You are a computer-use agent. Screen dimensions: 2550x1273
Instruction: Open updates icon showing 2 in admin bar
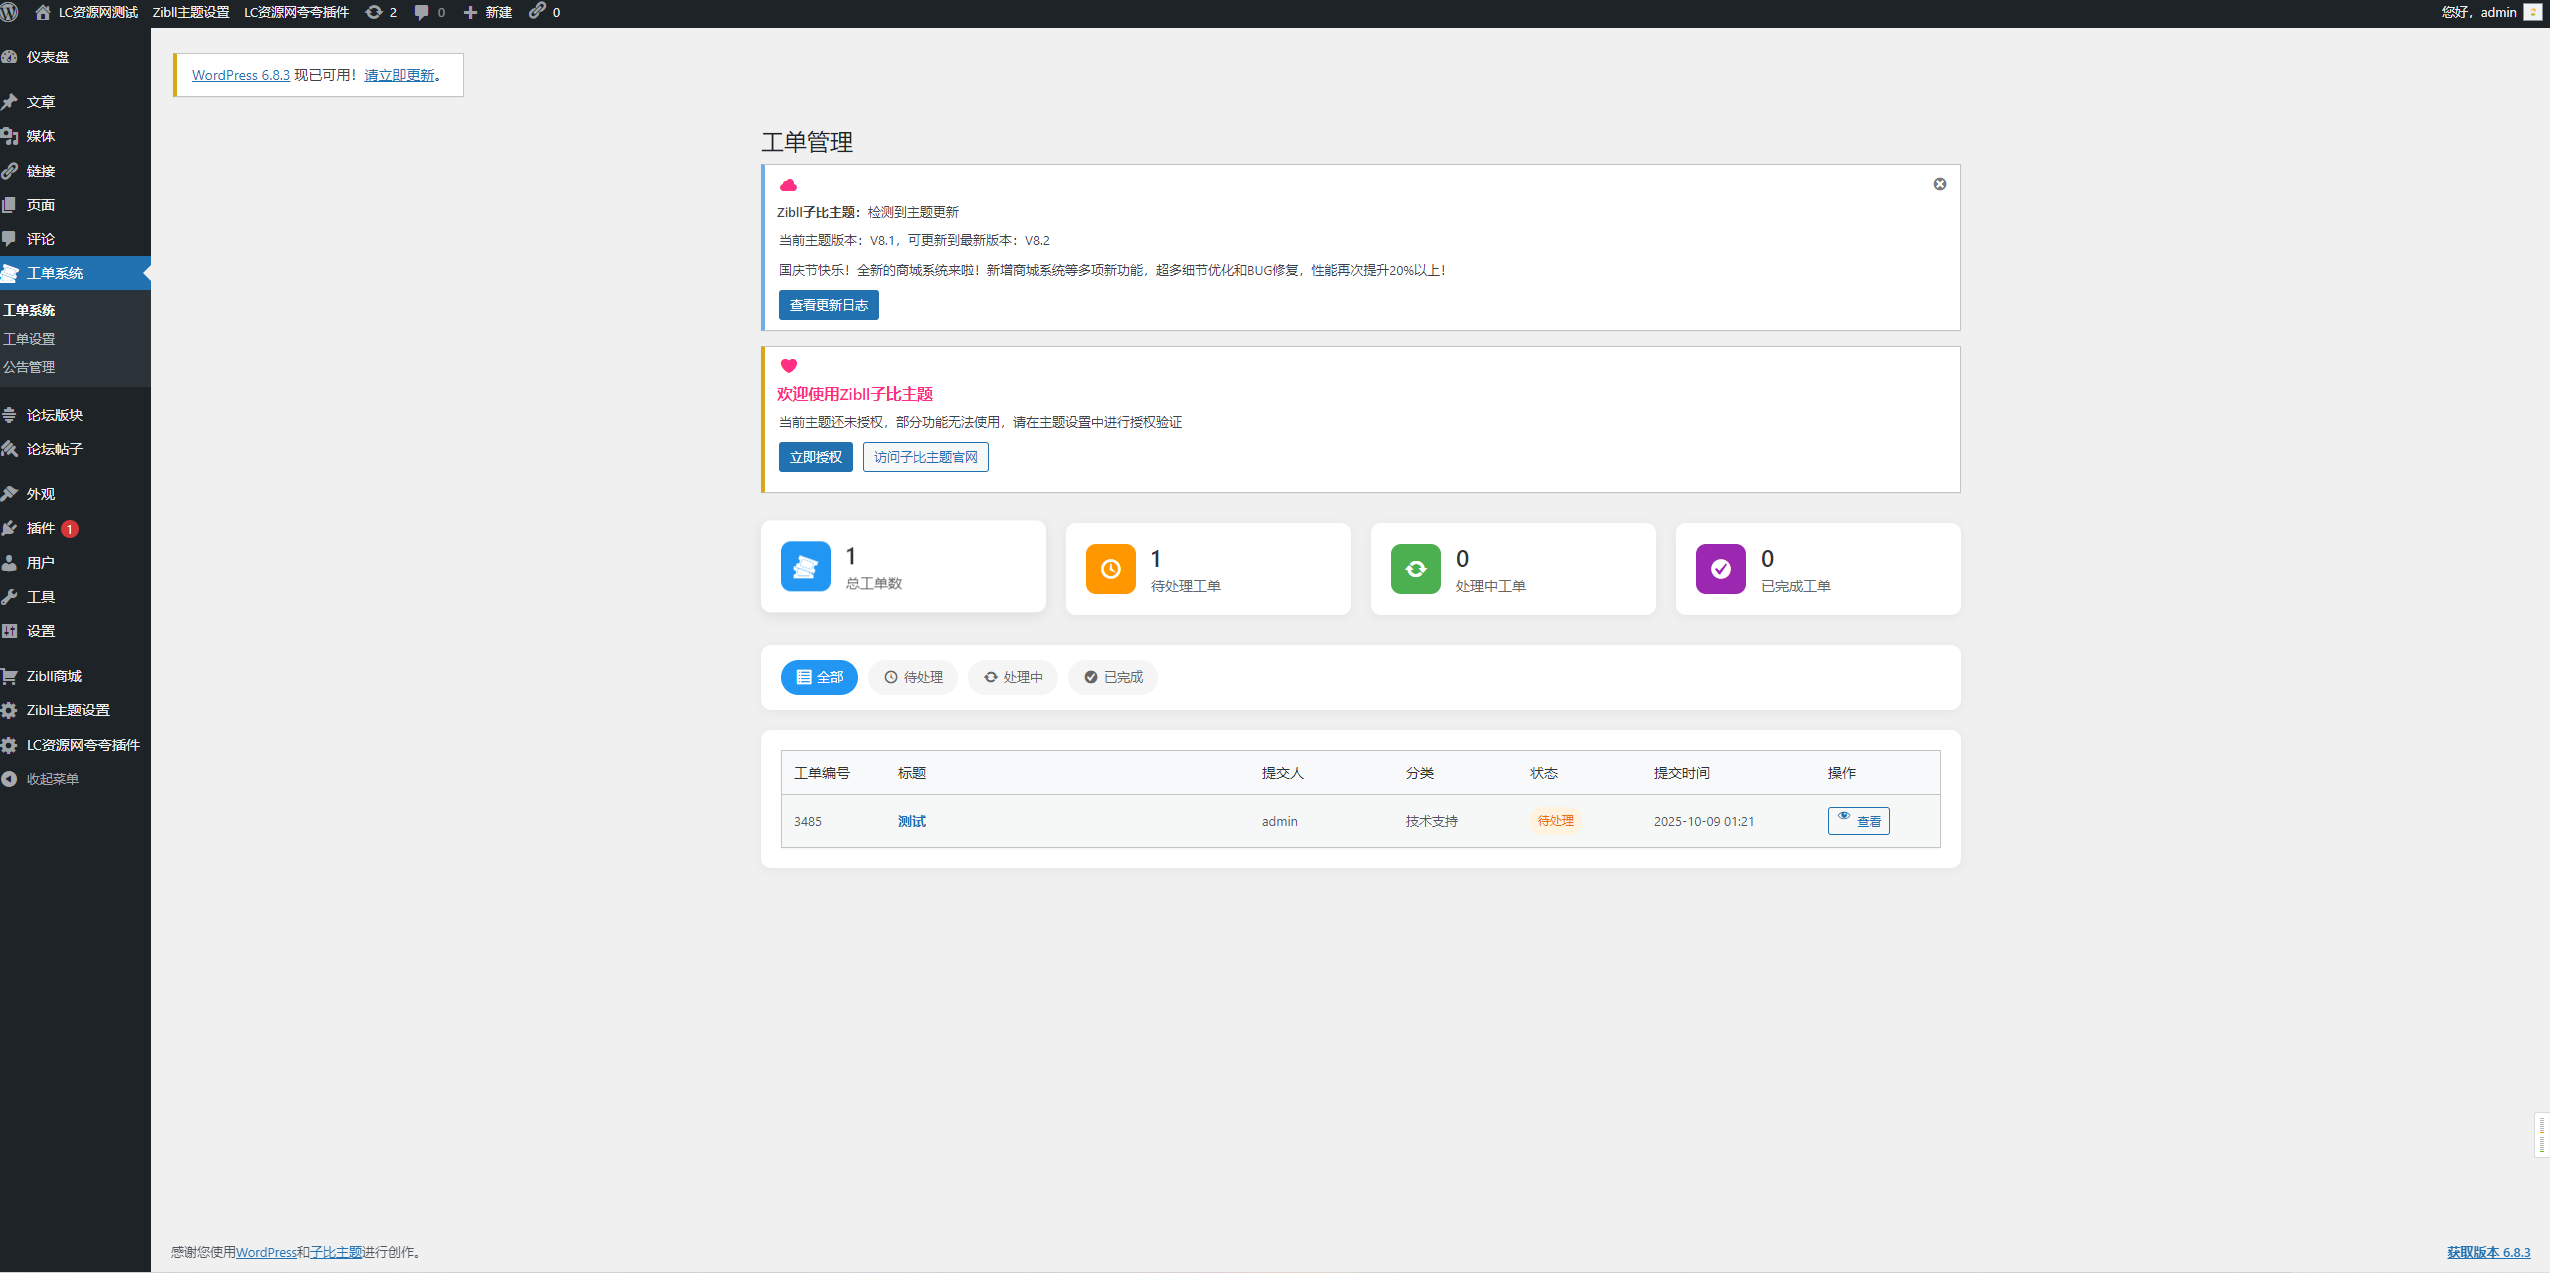pyautogui.click(x=381, y=12)
